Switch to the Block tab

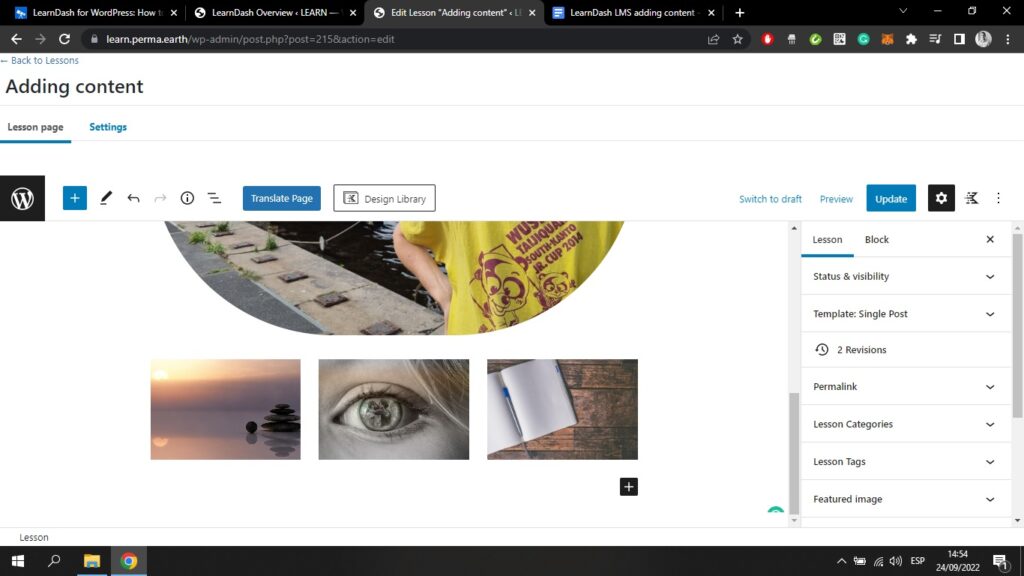876,240
